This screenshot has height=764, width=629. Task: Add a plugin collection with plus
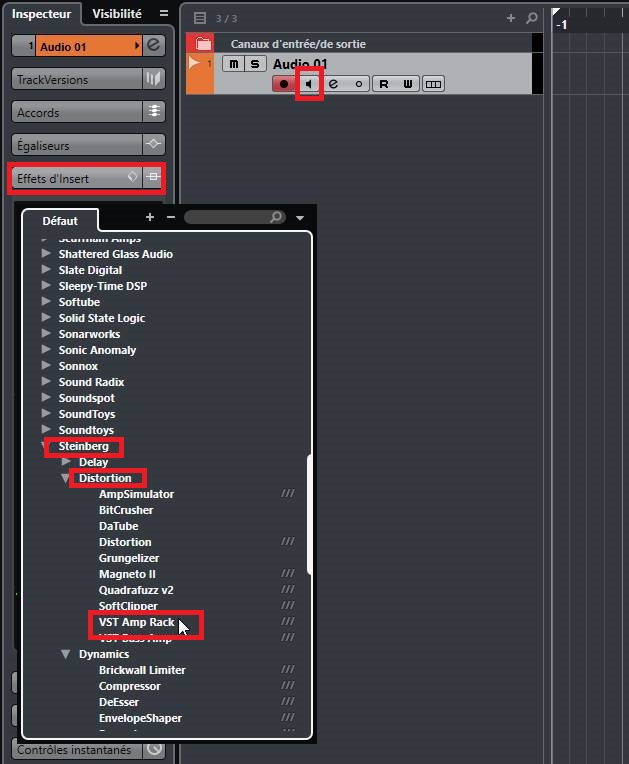[150, 217]
